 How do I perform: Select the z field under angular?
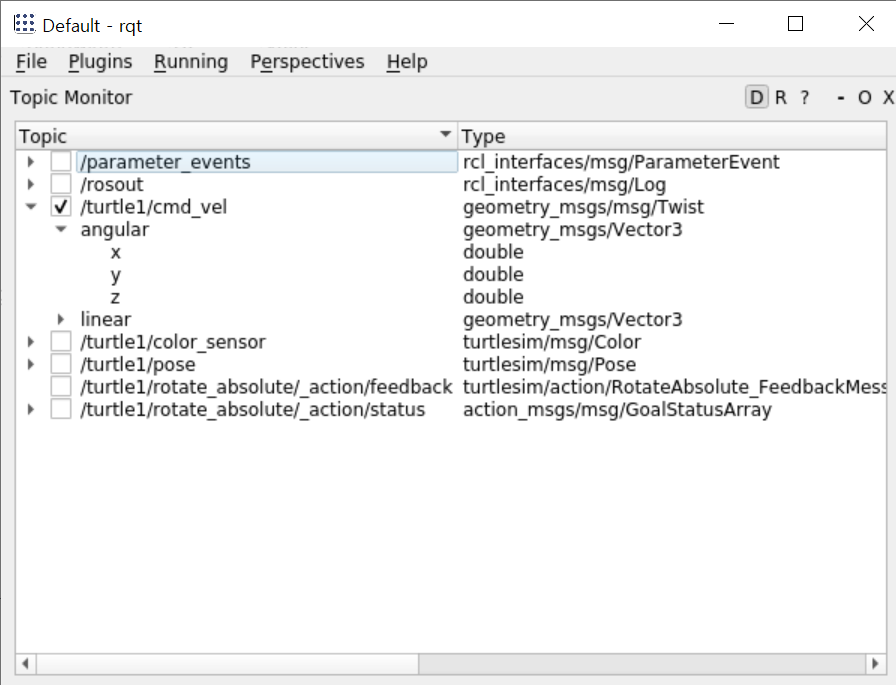point(115,297)
